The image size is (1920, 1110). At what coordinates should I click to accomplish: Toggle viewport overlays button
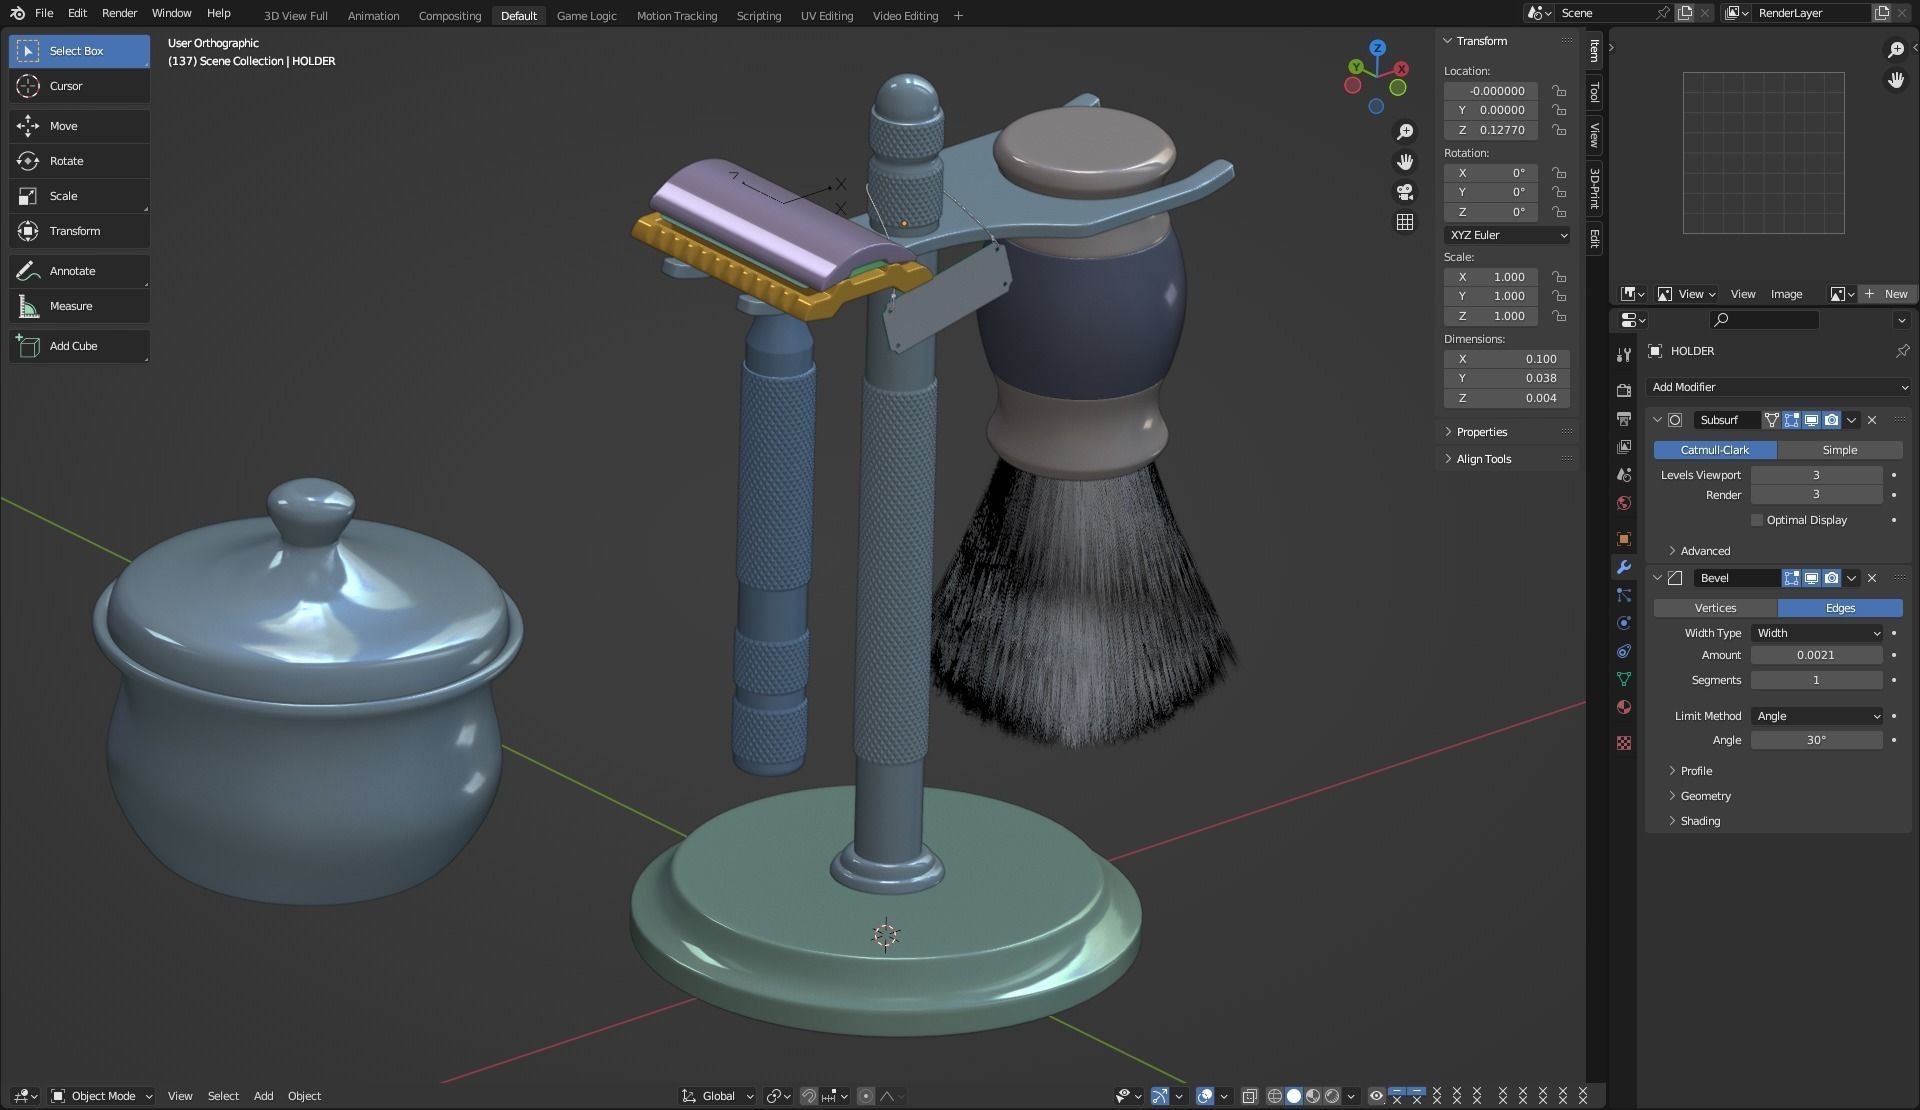click(1205, 1096)
